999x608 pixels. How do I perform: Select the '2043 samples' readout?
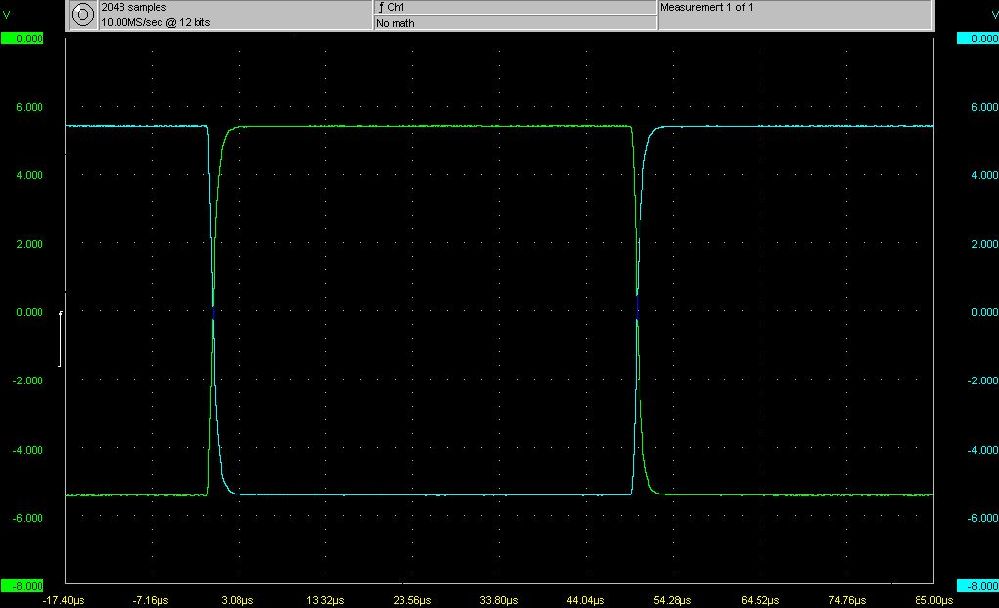[x=134, y=7]
